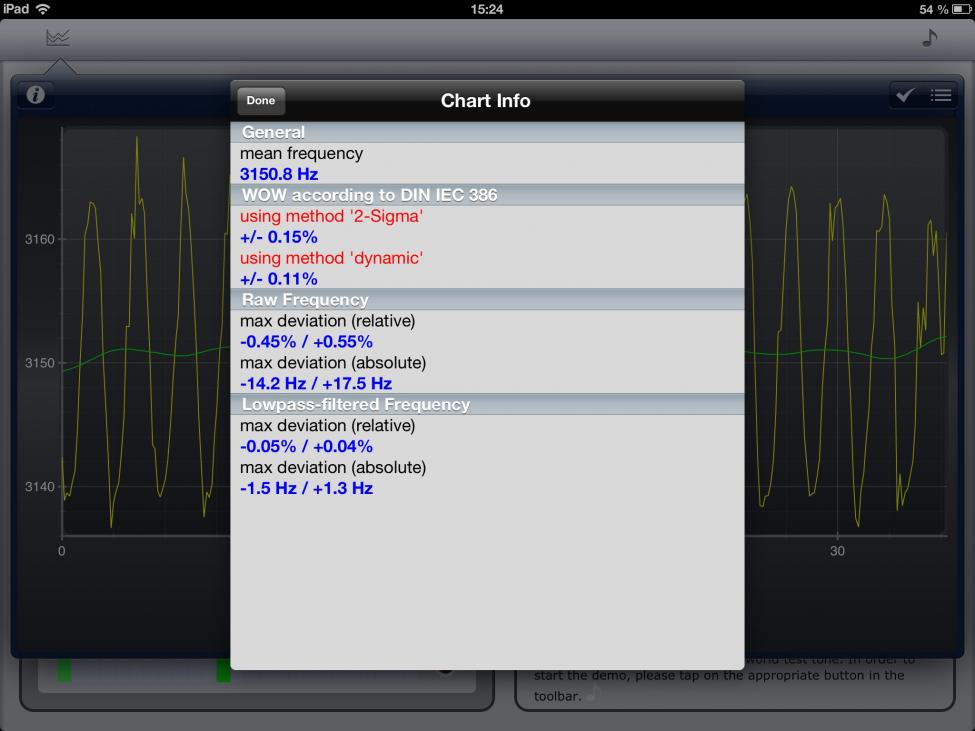
Task: Tap the raw value -14.2 Hz / +17.5 Hz
Action: 316,384
